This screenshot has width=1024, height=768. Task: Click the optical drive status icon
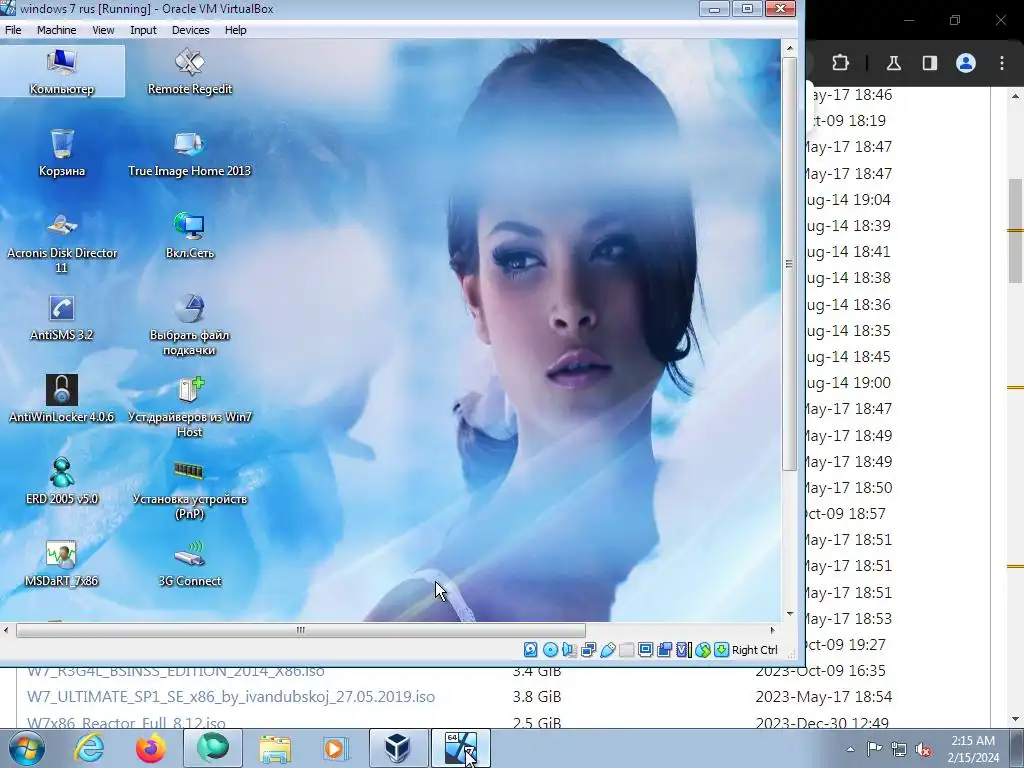[x=550, y=650]
